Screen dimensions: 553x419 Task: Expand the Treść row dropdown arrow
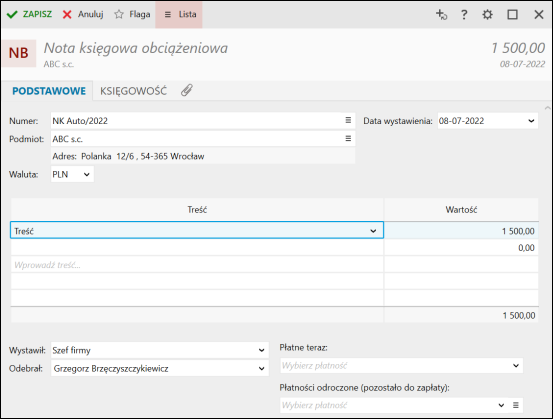point(373,231)
